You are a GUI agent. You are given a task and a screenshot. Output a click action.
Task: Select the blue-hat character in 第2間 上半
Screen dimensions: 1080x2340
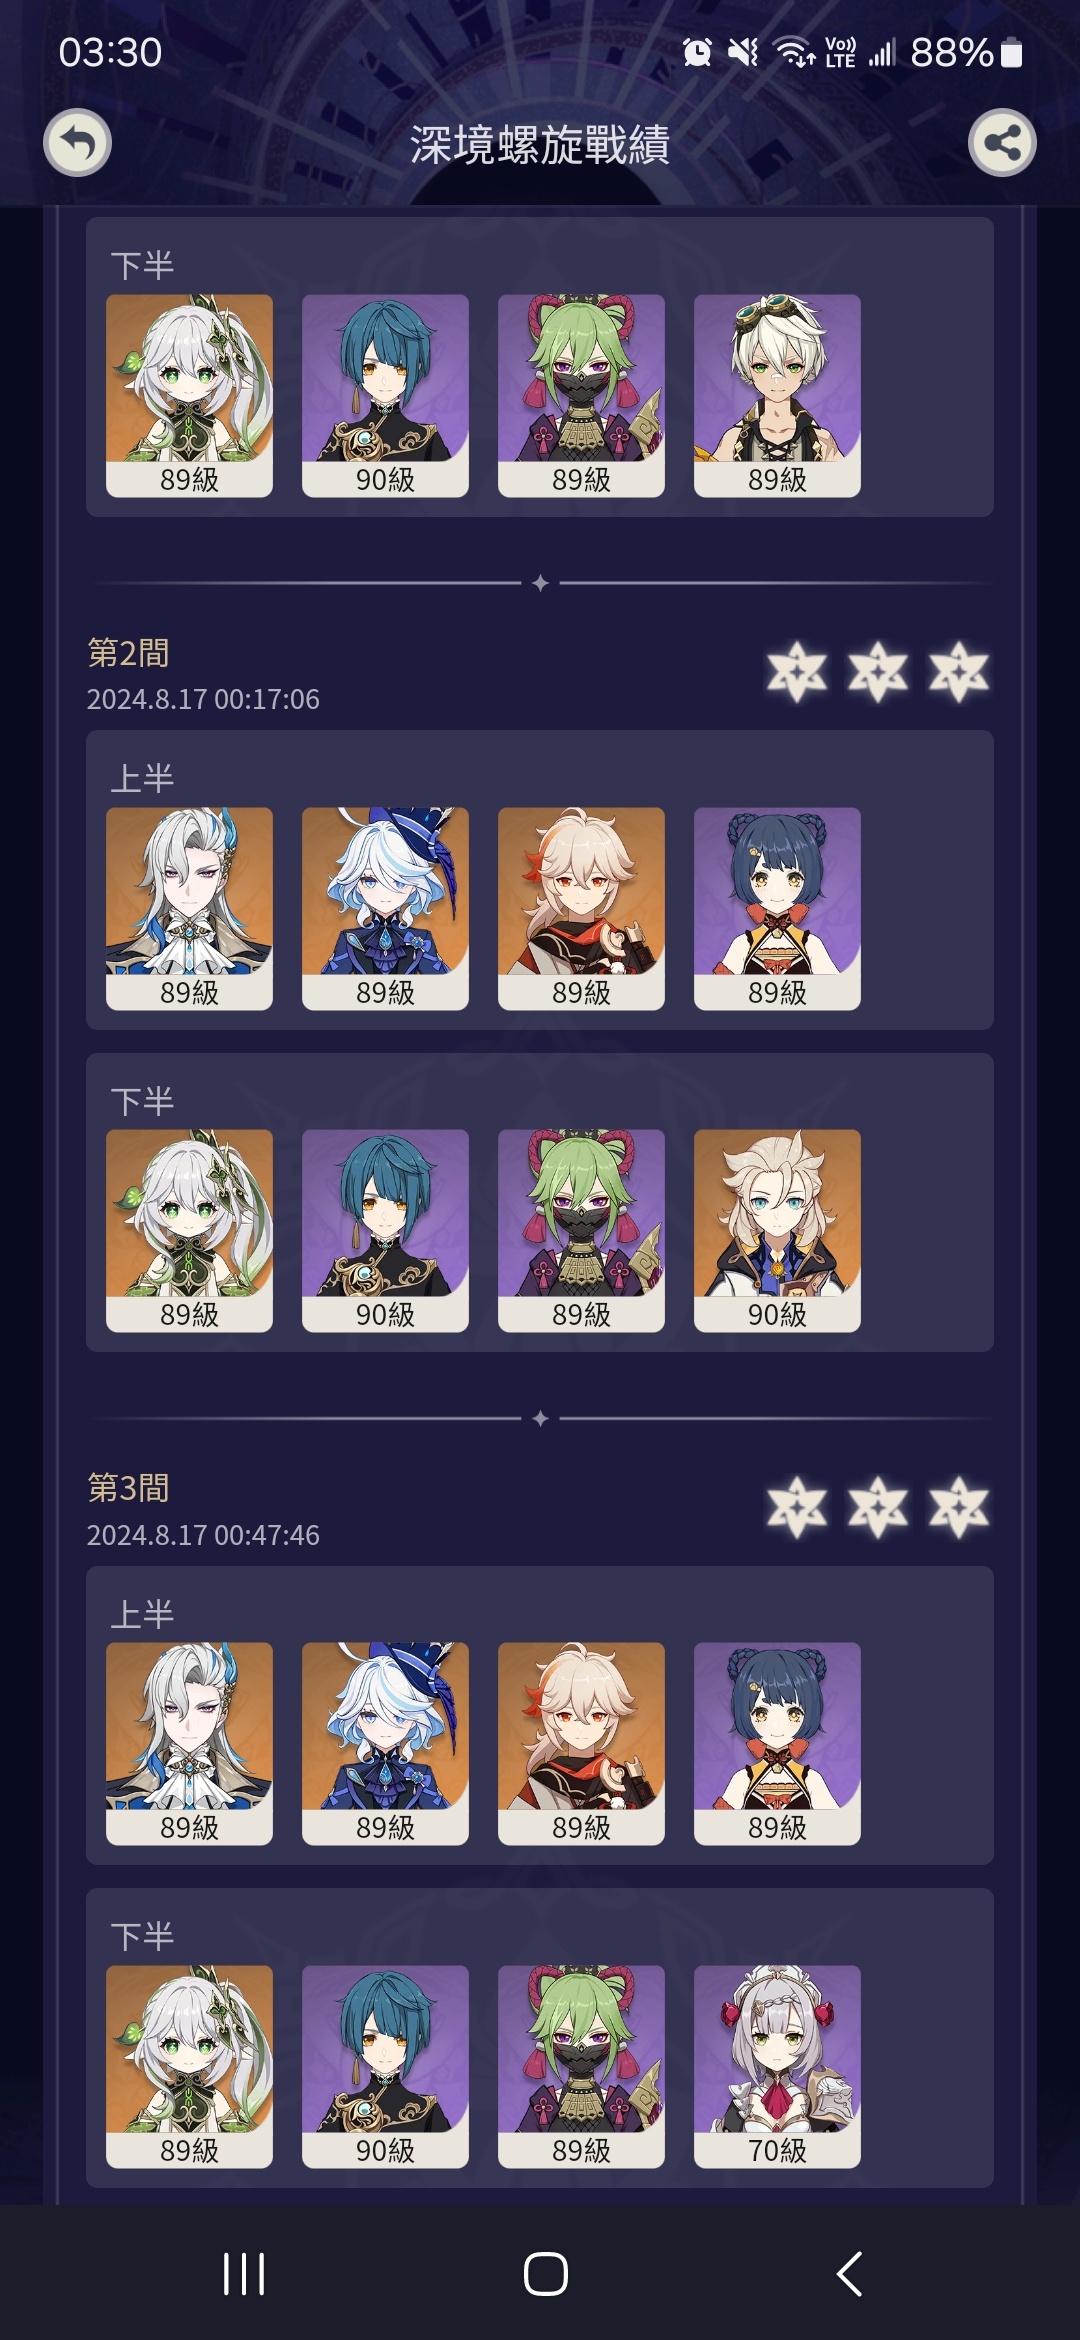[385, 908]
